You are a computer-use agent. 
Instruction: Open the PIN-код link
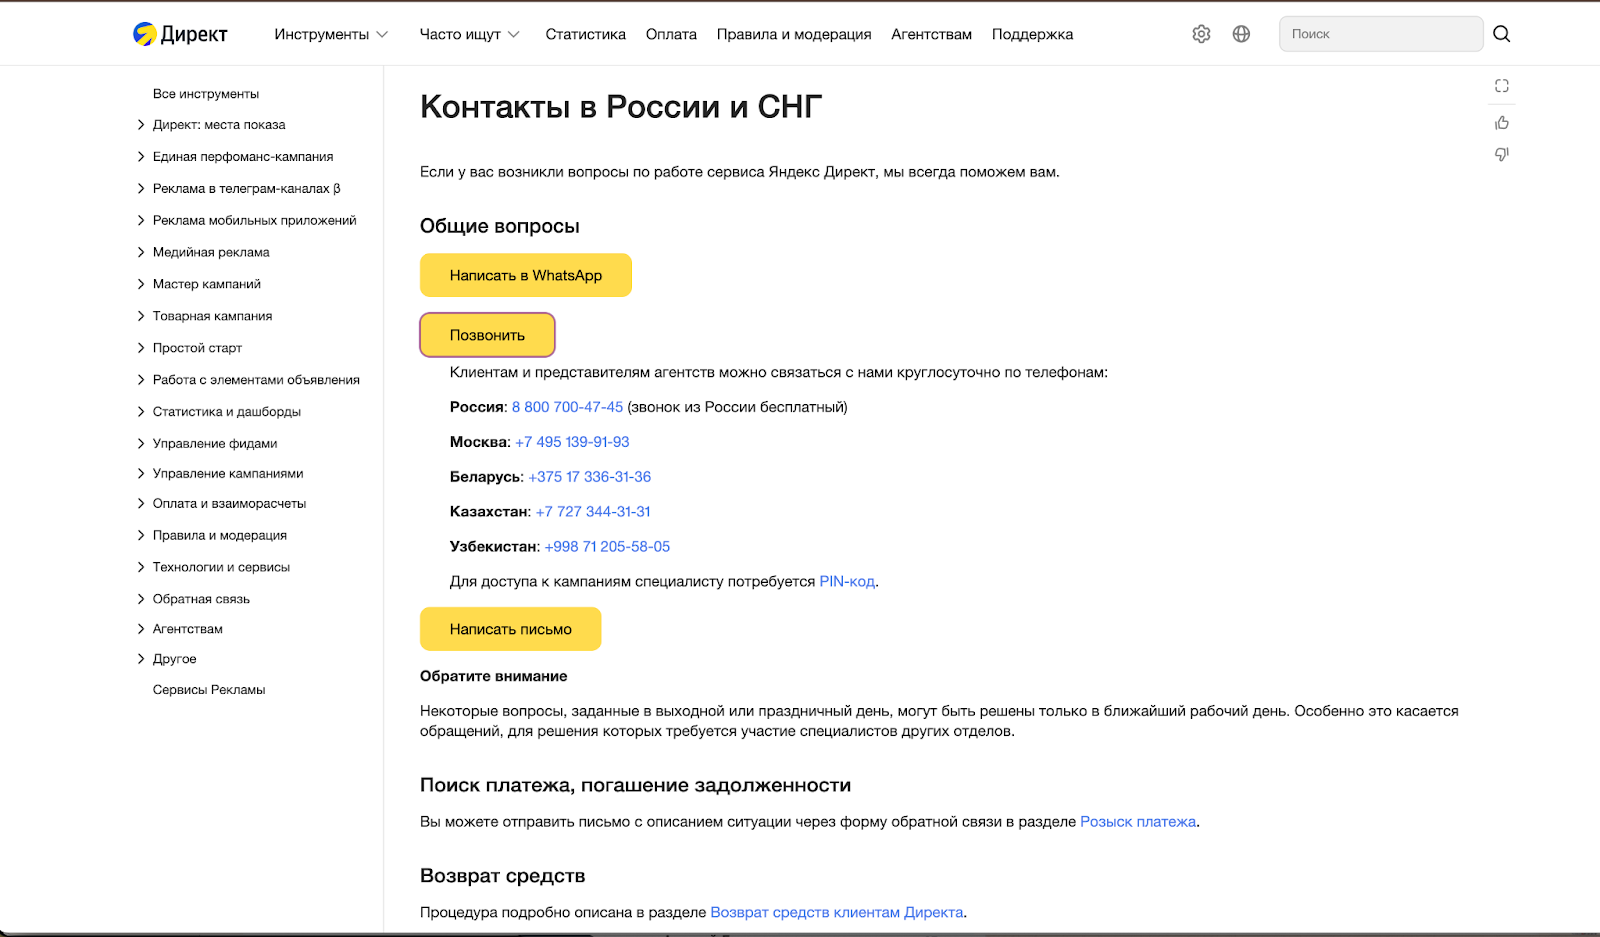846,581
